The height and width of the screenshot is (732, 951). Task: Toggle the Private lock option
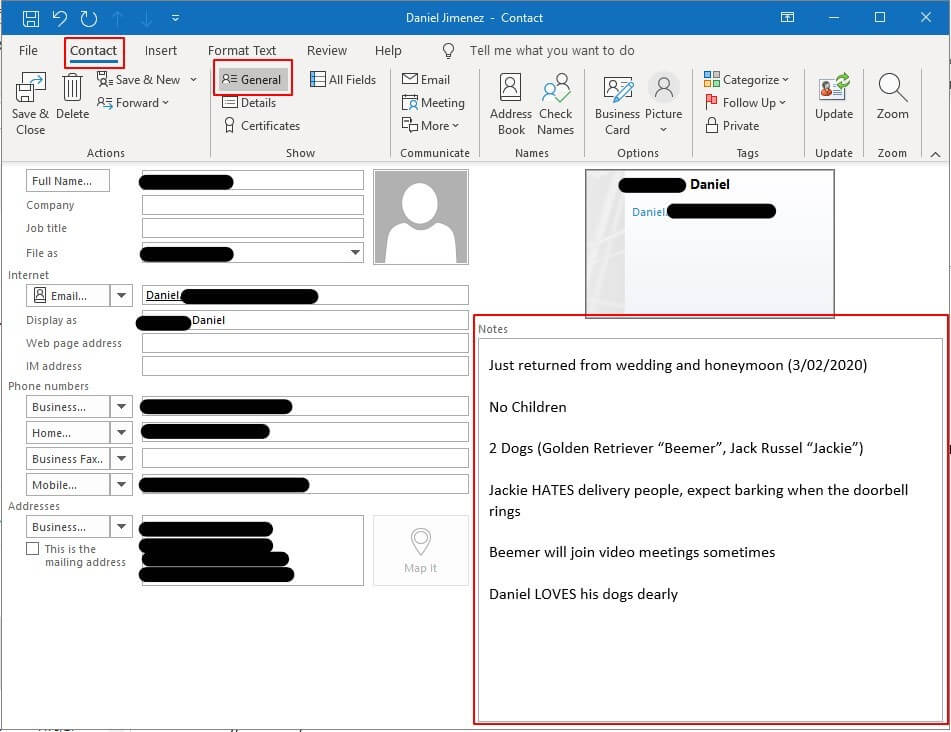pyautogui.click(x=732, y=126)
